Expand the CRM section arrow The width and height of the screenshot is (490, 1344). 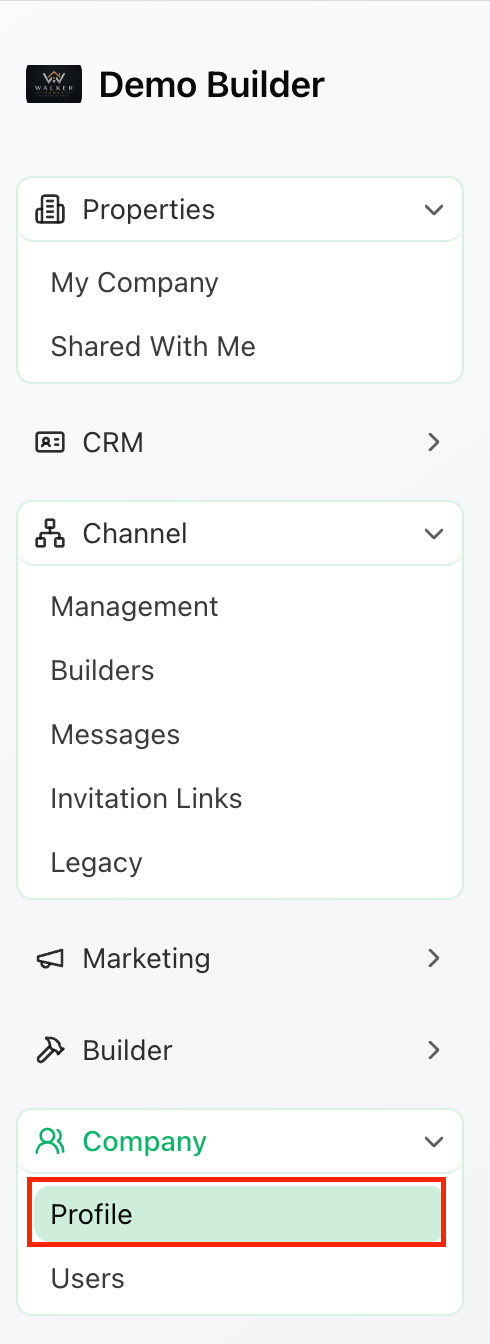pos(434,442)
